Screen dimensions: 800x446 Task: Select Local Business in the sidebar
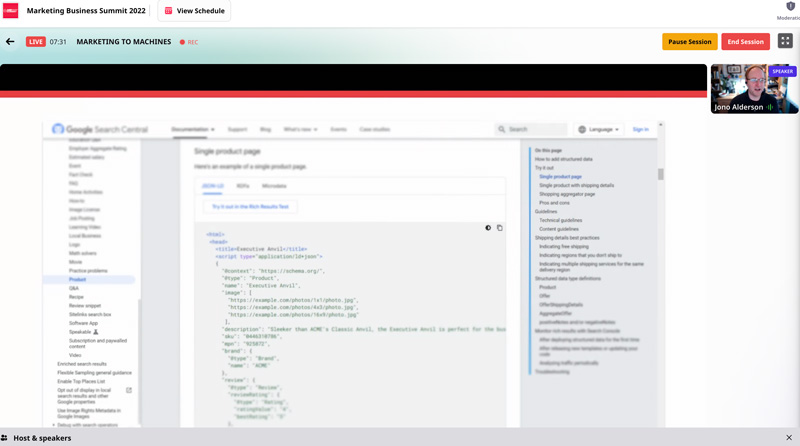point(85,236)
